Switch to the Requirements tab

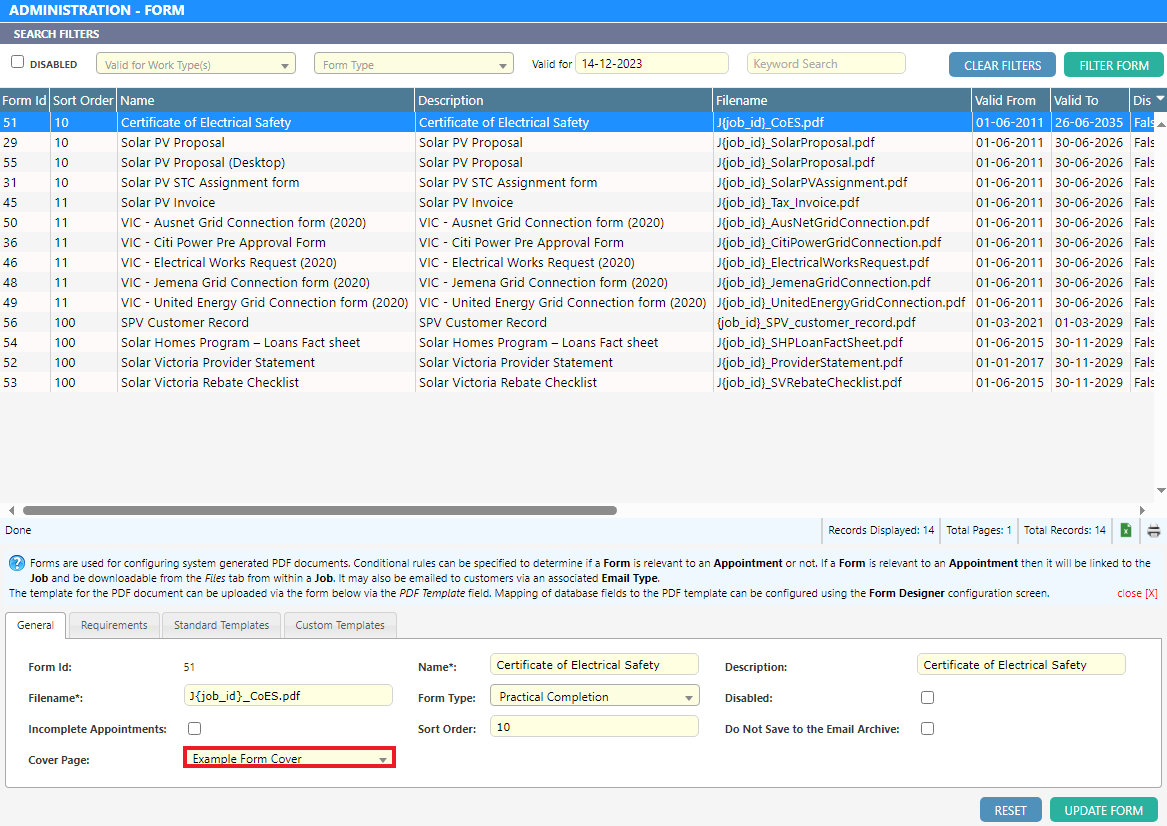coord(114,625)
